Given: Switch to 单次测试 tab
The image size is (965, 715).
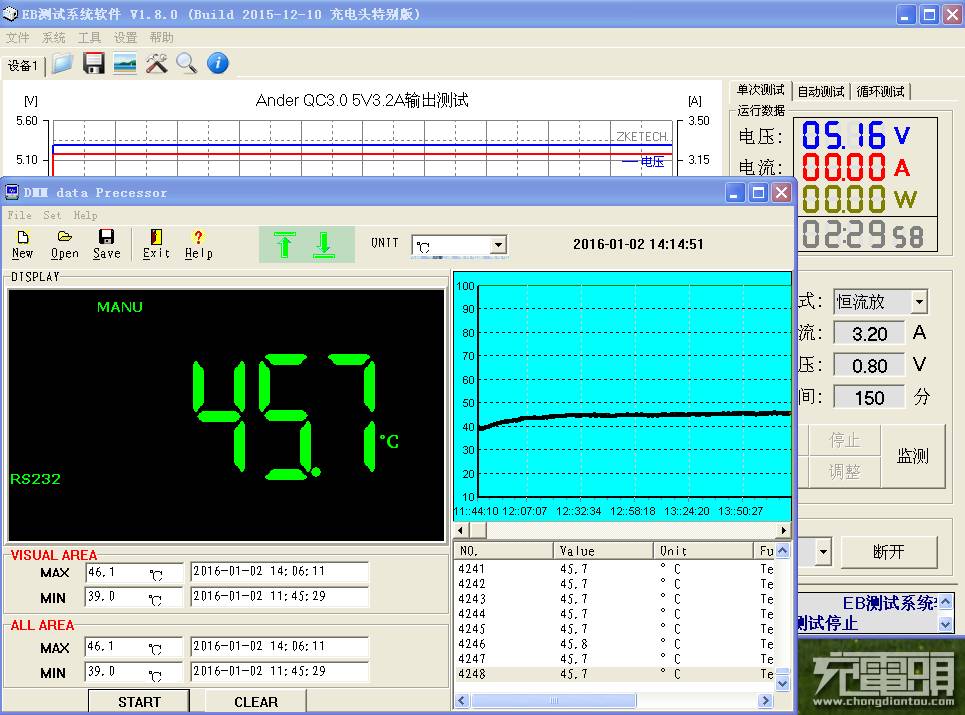Looking at the screenshot, I should 761,90.
